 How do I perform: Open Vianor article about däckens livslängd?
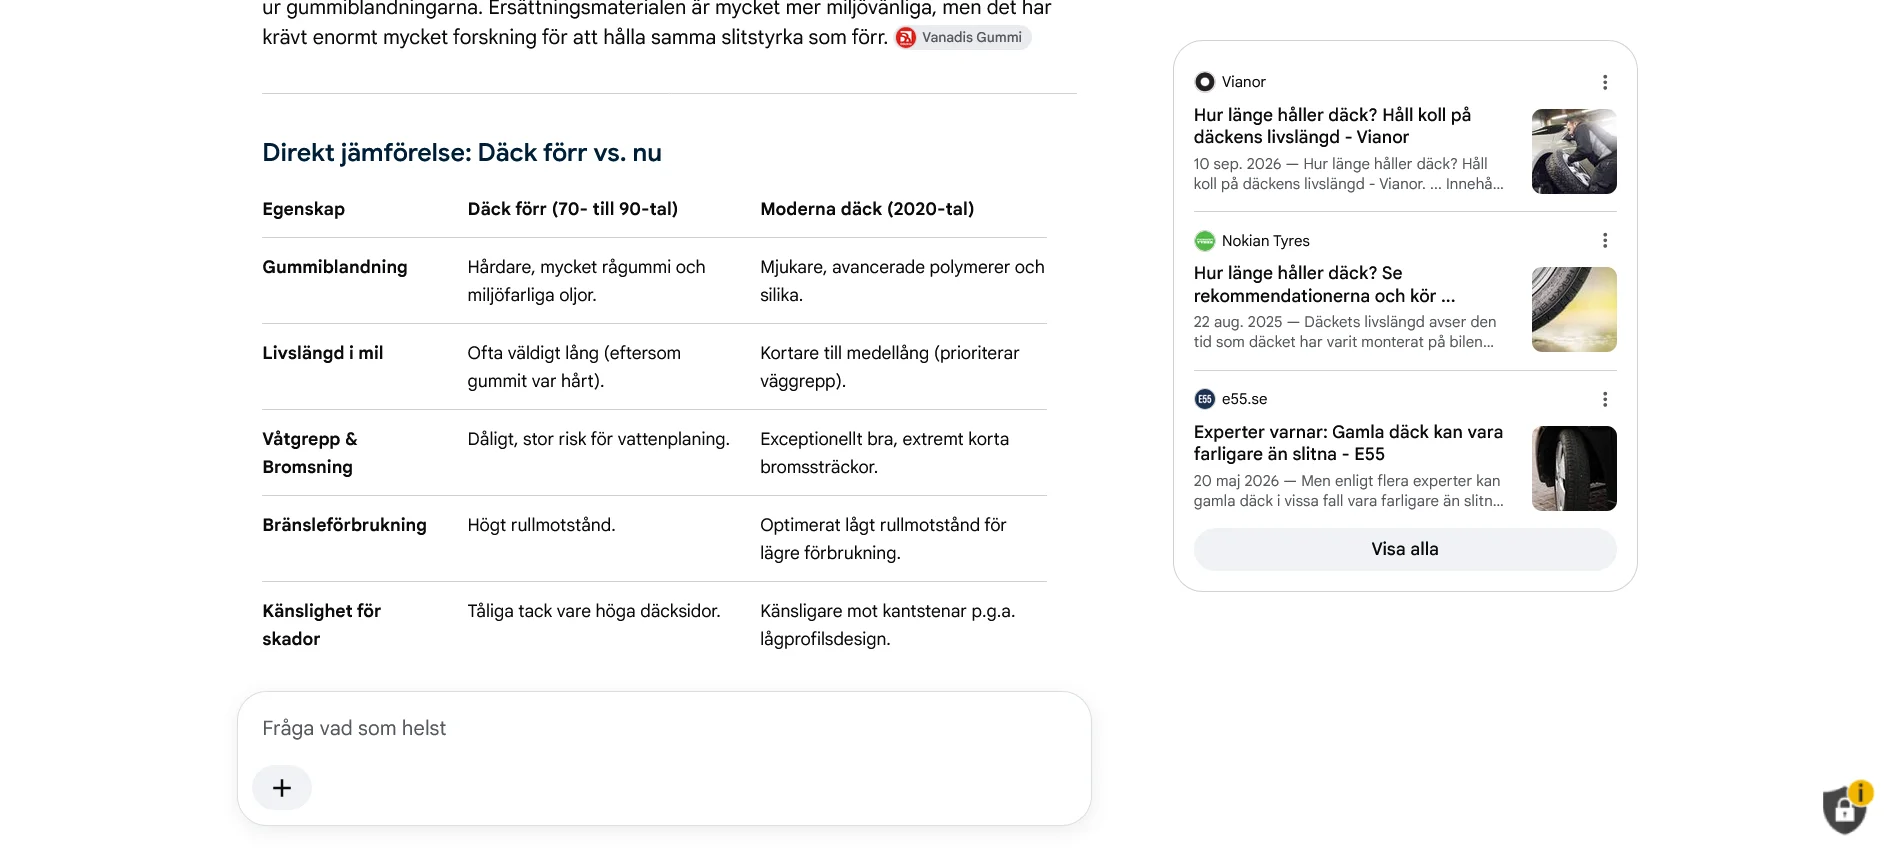(1332, 126)
